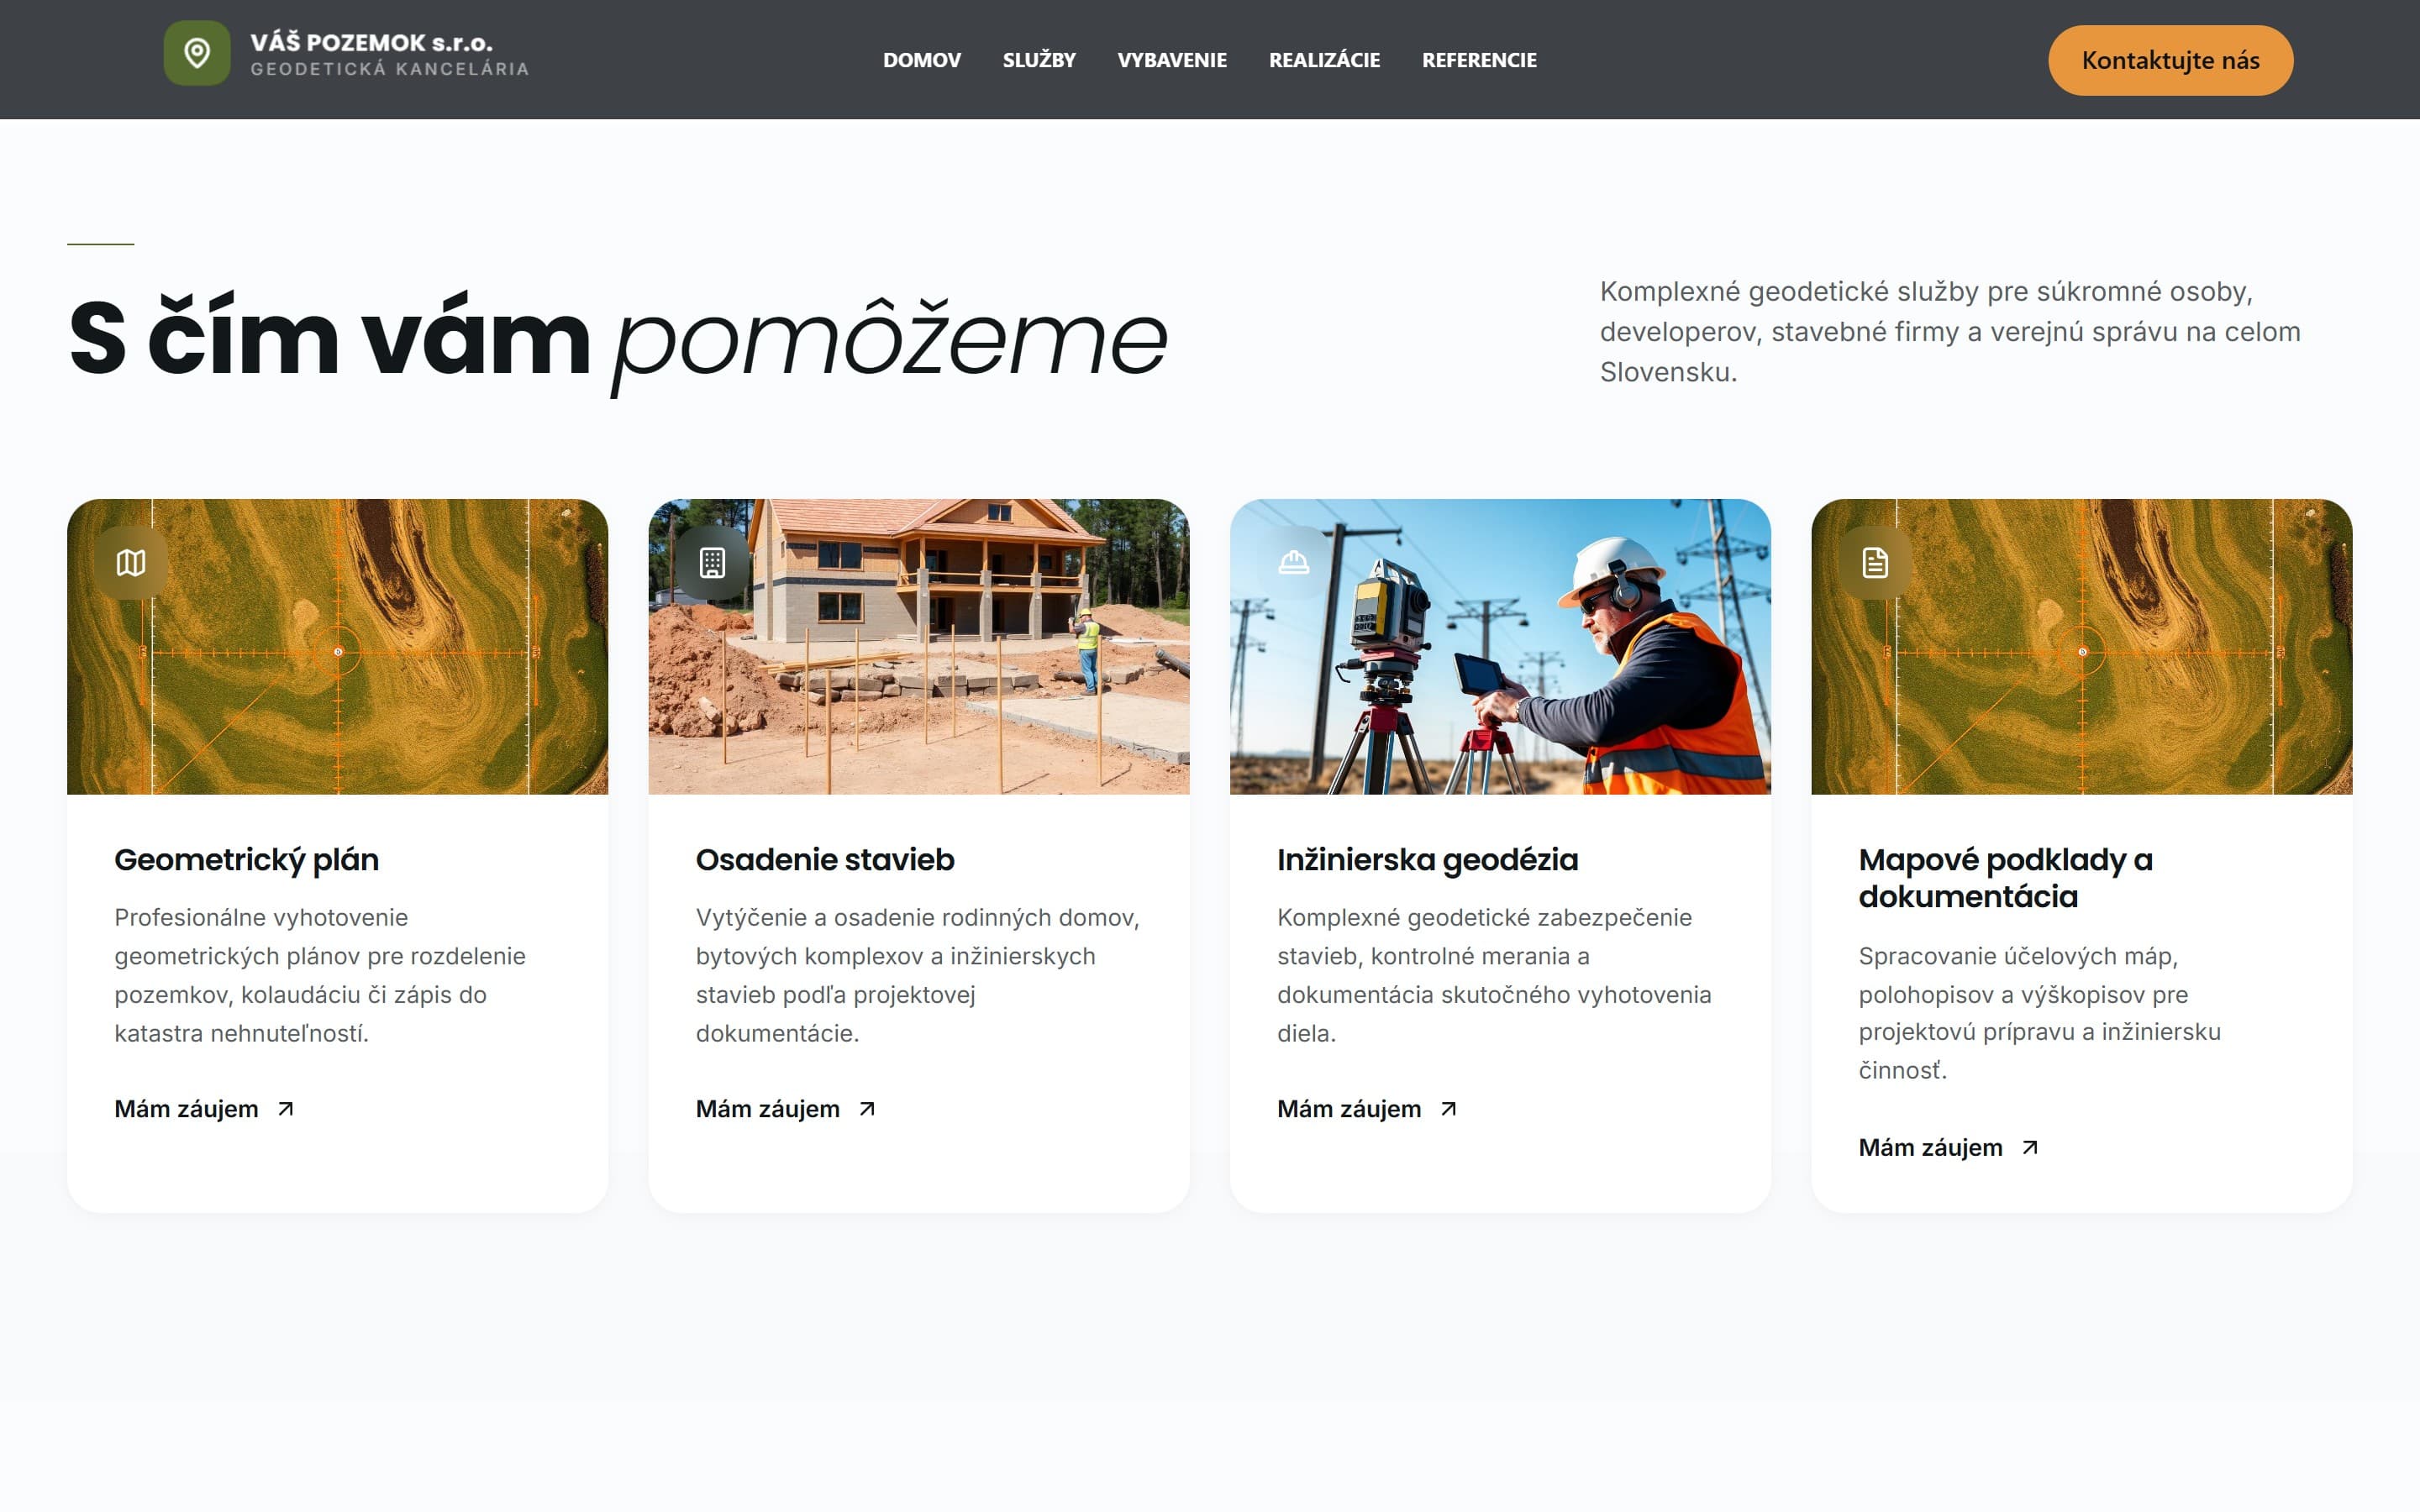Screen dimensions: 2420x1512
Task: Open REFERENCIE in the top menu
Action: (x=1479, y=60)
